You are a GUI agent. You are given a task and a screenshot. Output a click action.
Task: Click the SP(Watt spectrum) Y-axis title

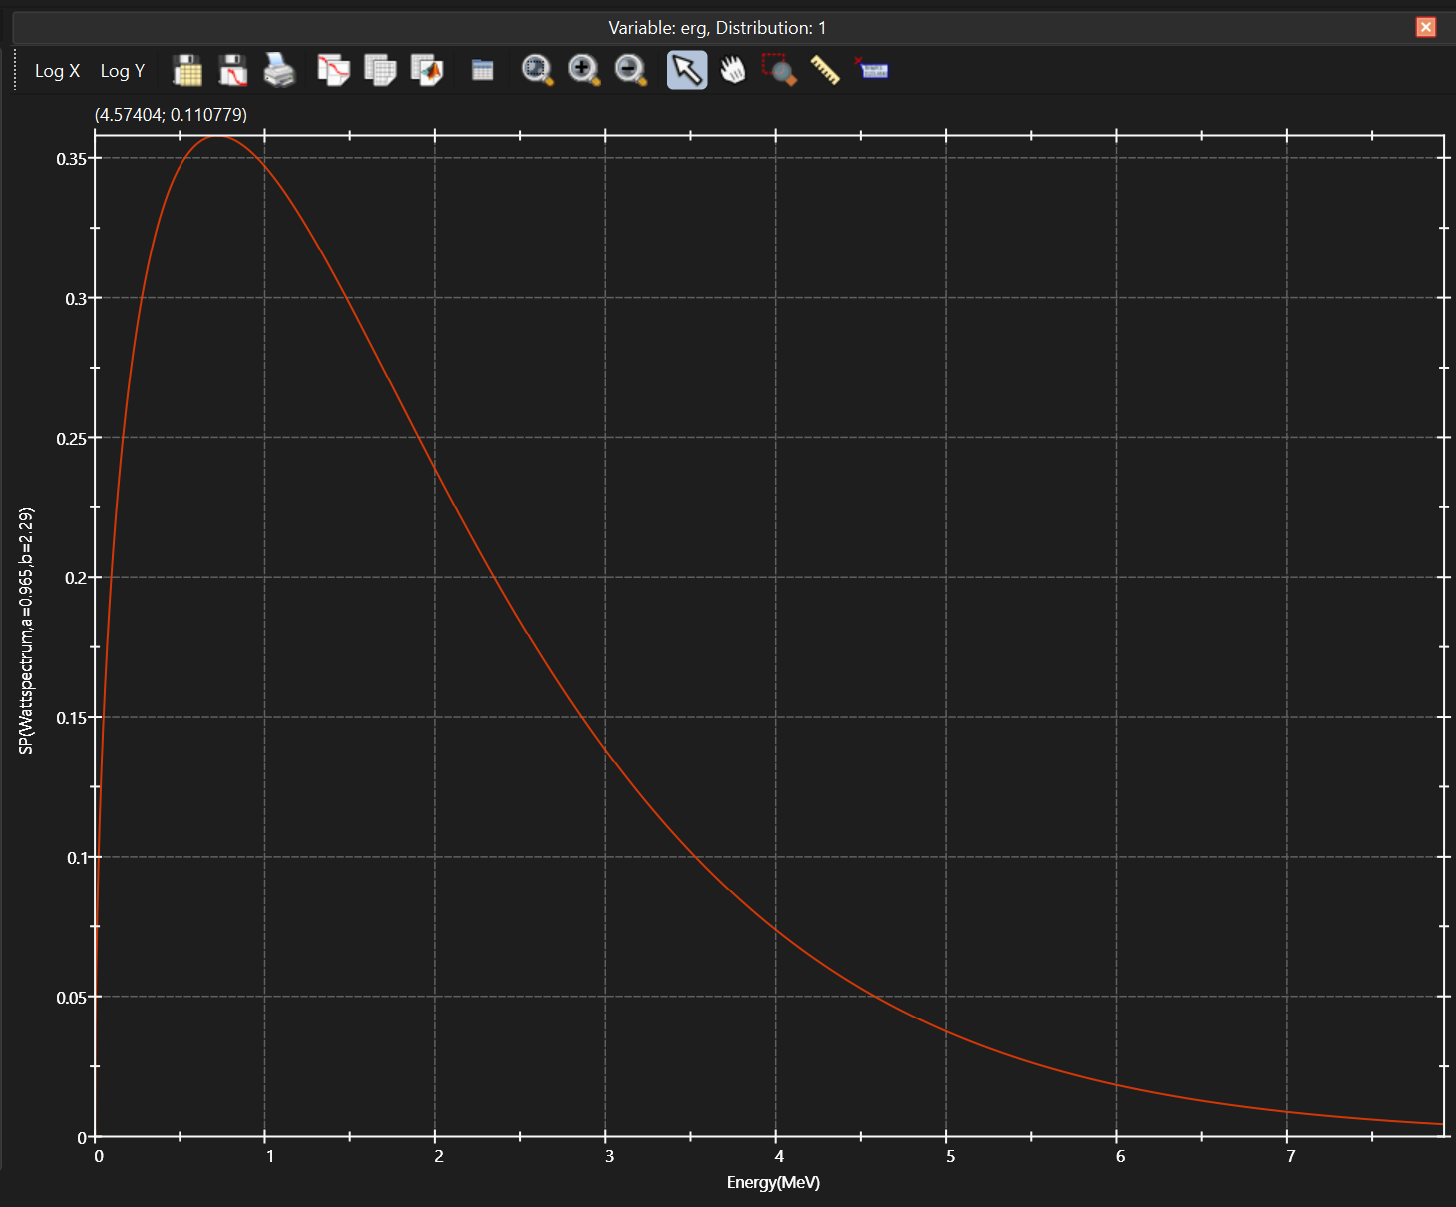(x=27, y=631)
